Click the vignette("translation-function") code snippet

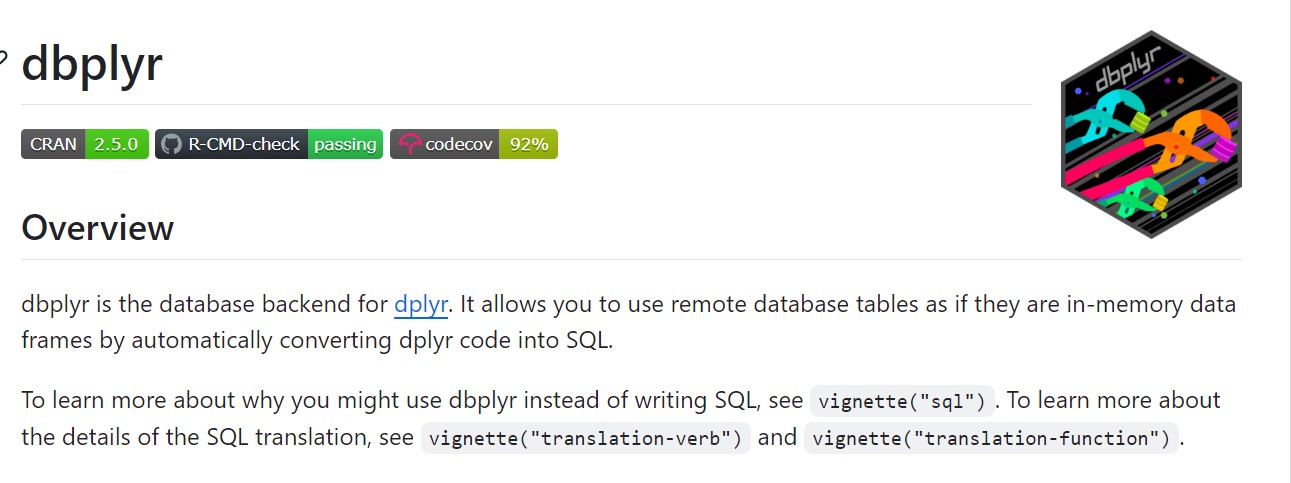(x=993, y=439)
